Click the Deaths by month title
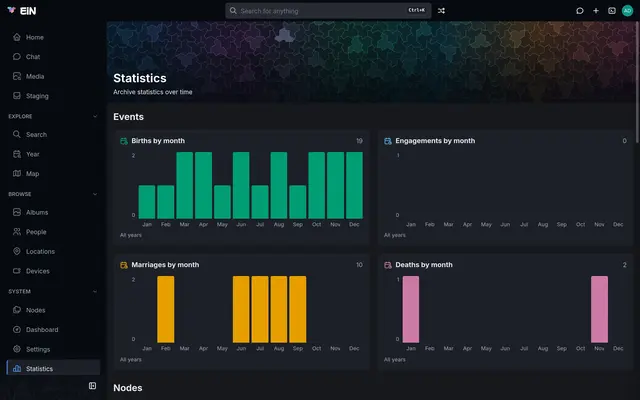Viewport: 640px width, 400px height. click(x=424, y=265)
